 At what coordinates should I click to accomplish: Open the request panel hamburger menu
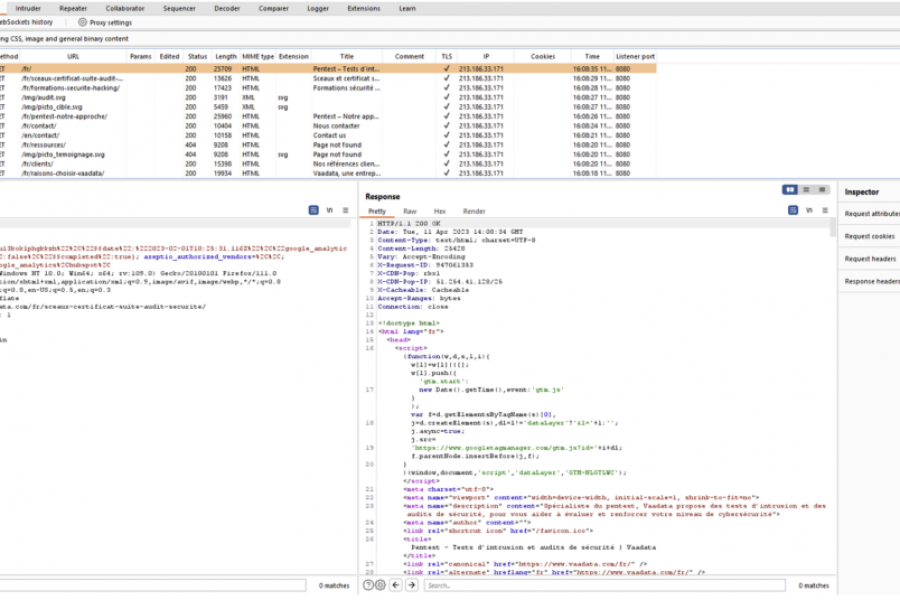click(x=345, y=211)
